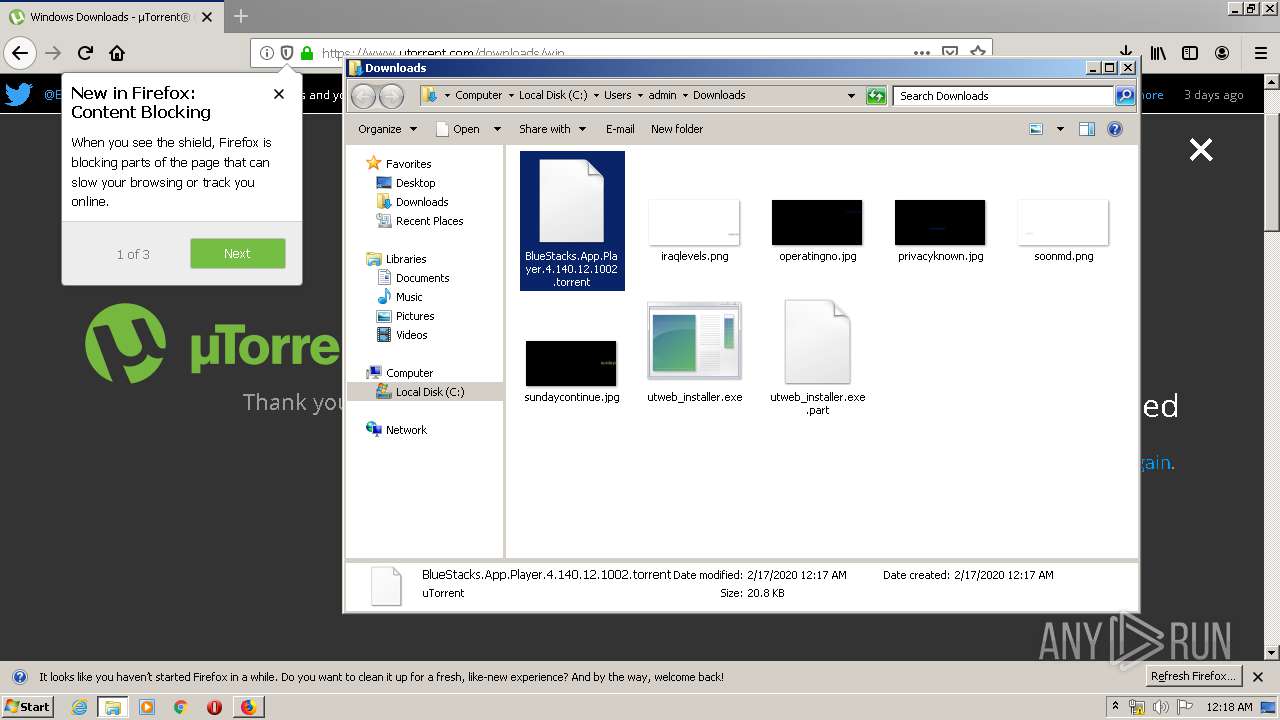Select Computer in navigation pane
This screenshot has width=1280, height=720.
pos(409,373)
